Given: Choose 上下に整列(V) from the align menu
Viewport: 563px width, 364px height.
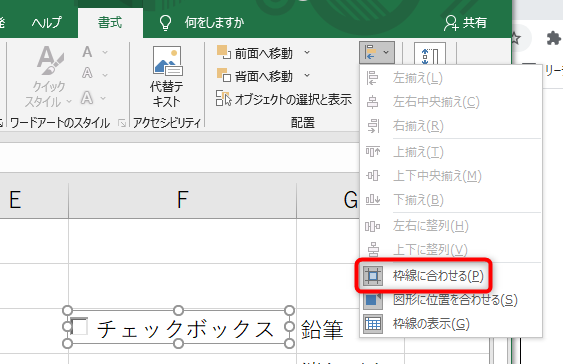Looking at the screenshot, I should click(x=451, y=249).
